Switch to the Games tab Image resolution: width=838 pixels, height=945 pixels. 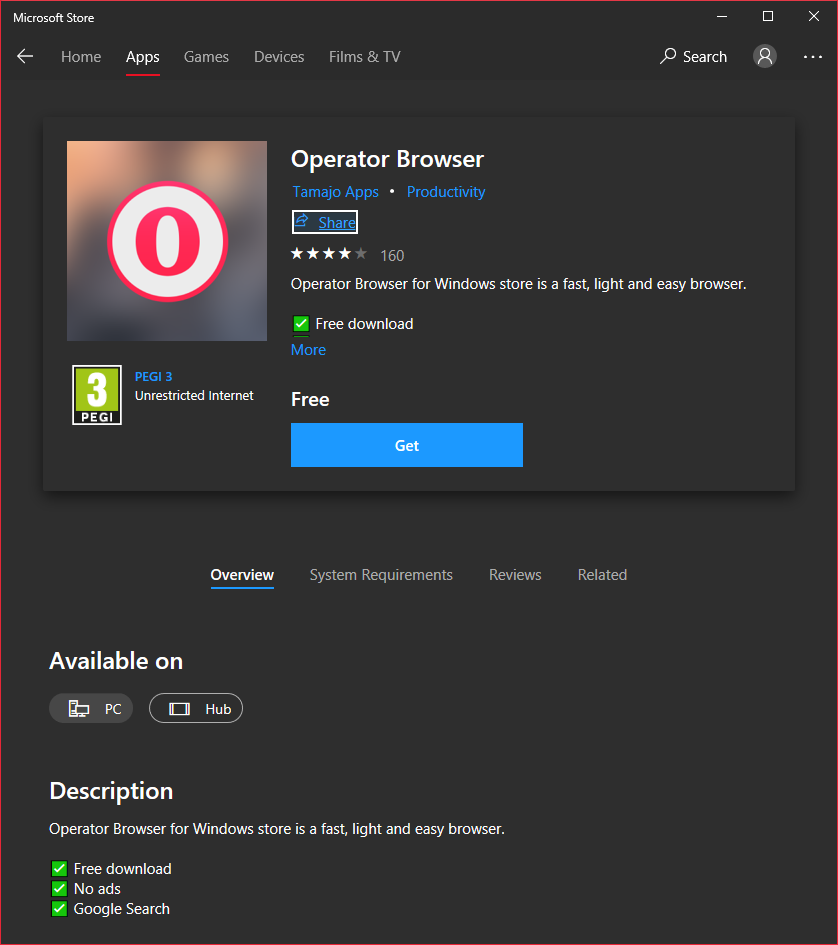click(206, 57)
